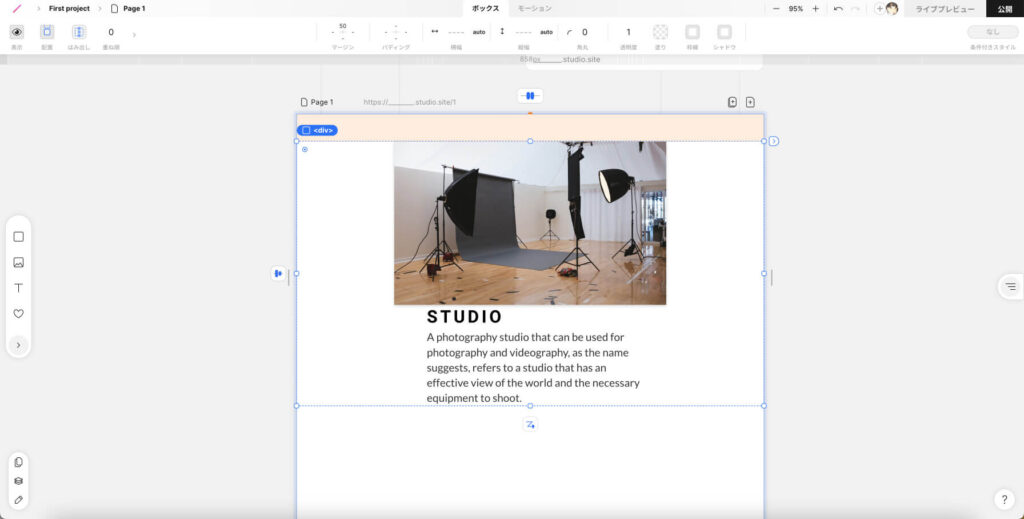Click the undo arrow
Screen dimensions: 1024x519
coord(838,8)
